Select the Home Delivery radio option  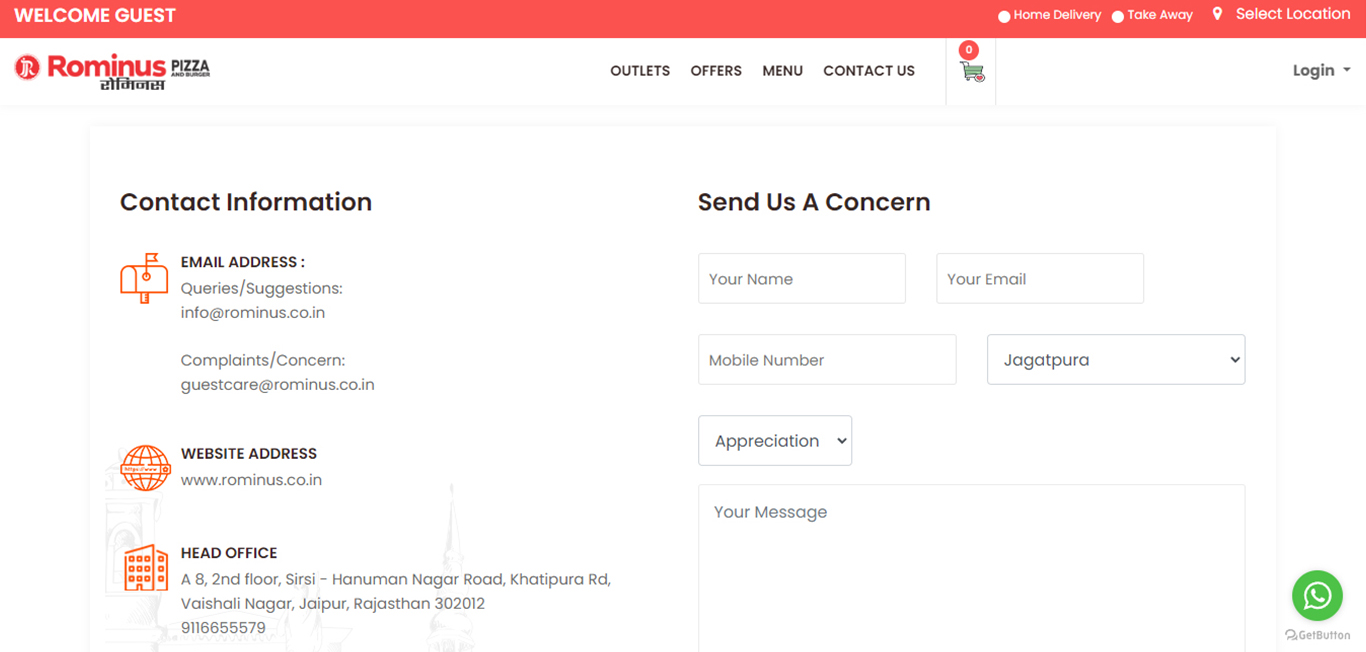(1004, 16)
